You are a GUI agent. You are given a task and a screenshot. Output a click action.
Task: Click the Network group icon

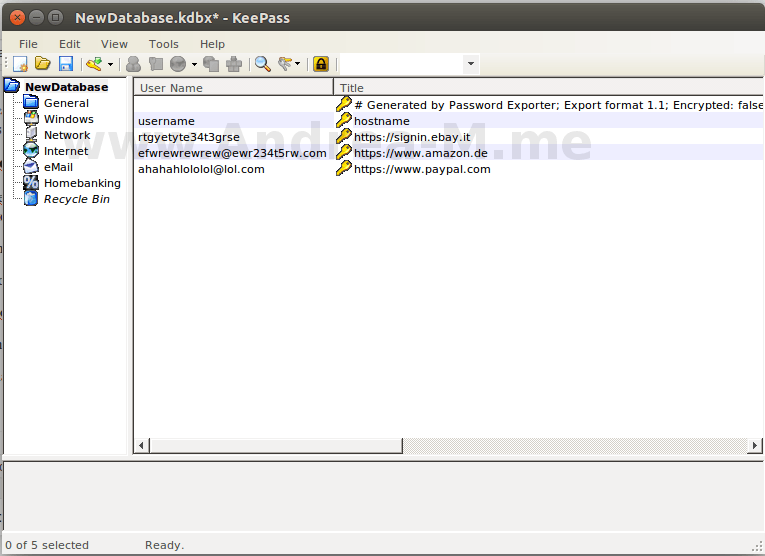click(31, 135)
